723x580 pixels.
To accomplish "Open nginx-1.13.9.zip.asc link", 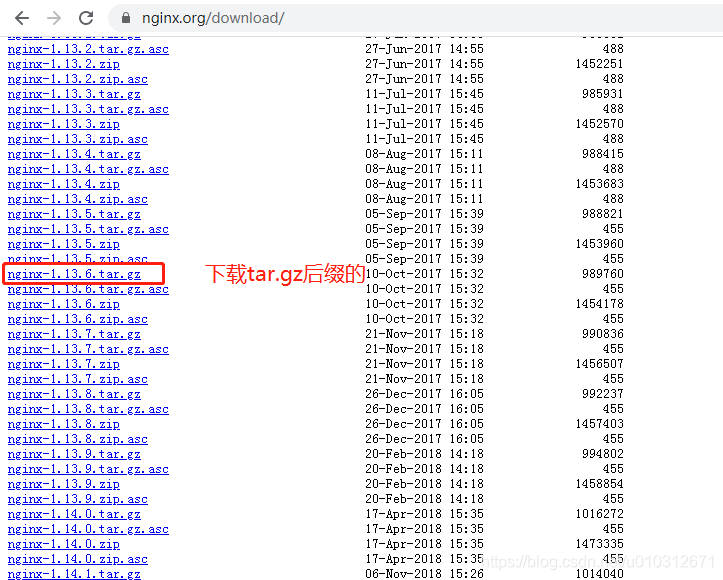I will pos(77,499).
